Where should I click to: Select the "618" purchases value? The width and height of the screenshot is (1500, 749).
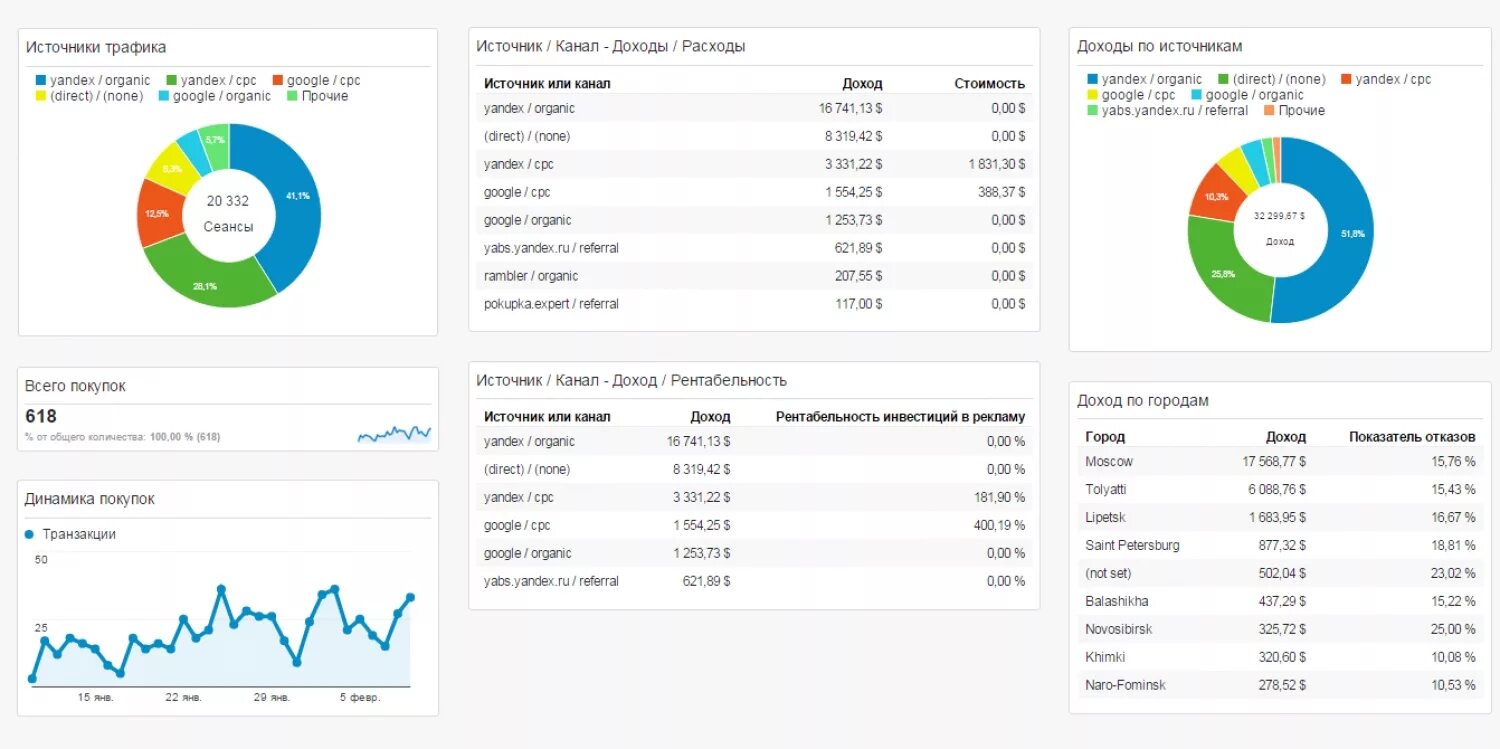click(41, 416)
